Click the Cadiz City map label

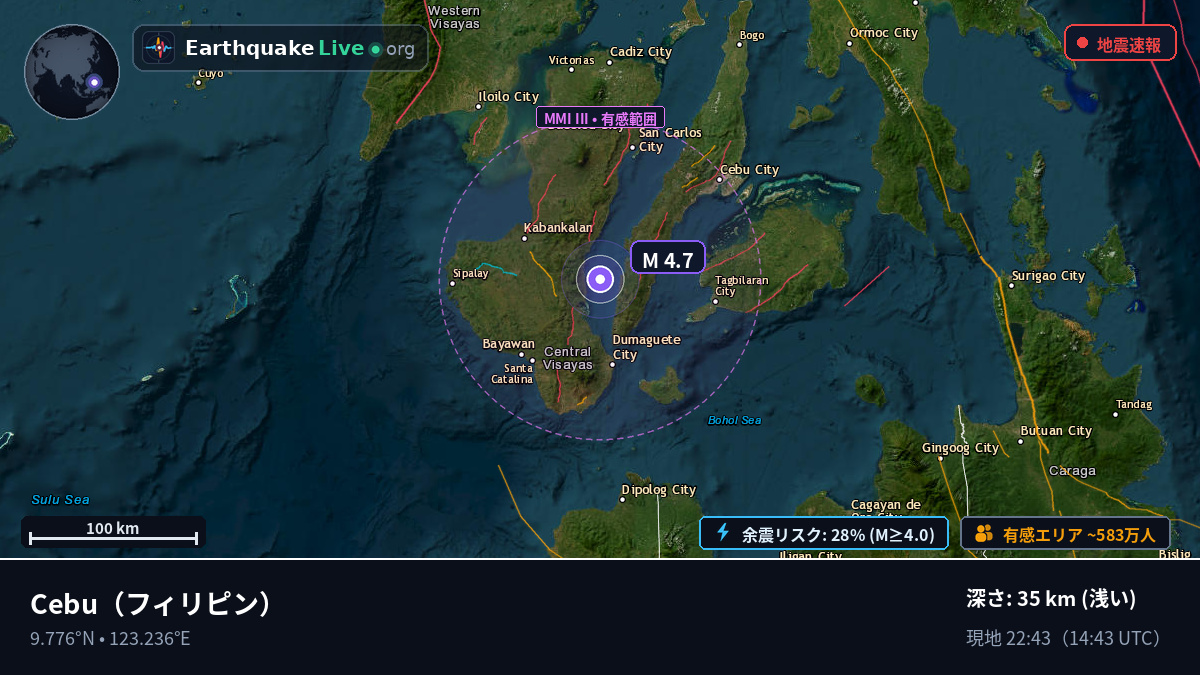641,52
